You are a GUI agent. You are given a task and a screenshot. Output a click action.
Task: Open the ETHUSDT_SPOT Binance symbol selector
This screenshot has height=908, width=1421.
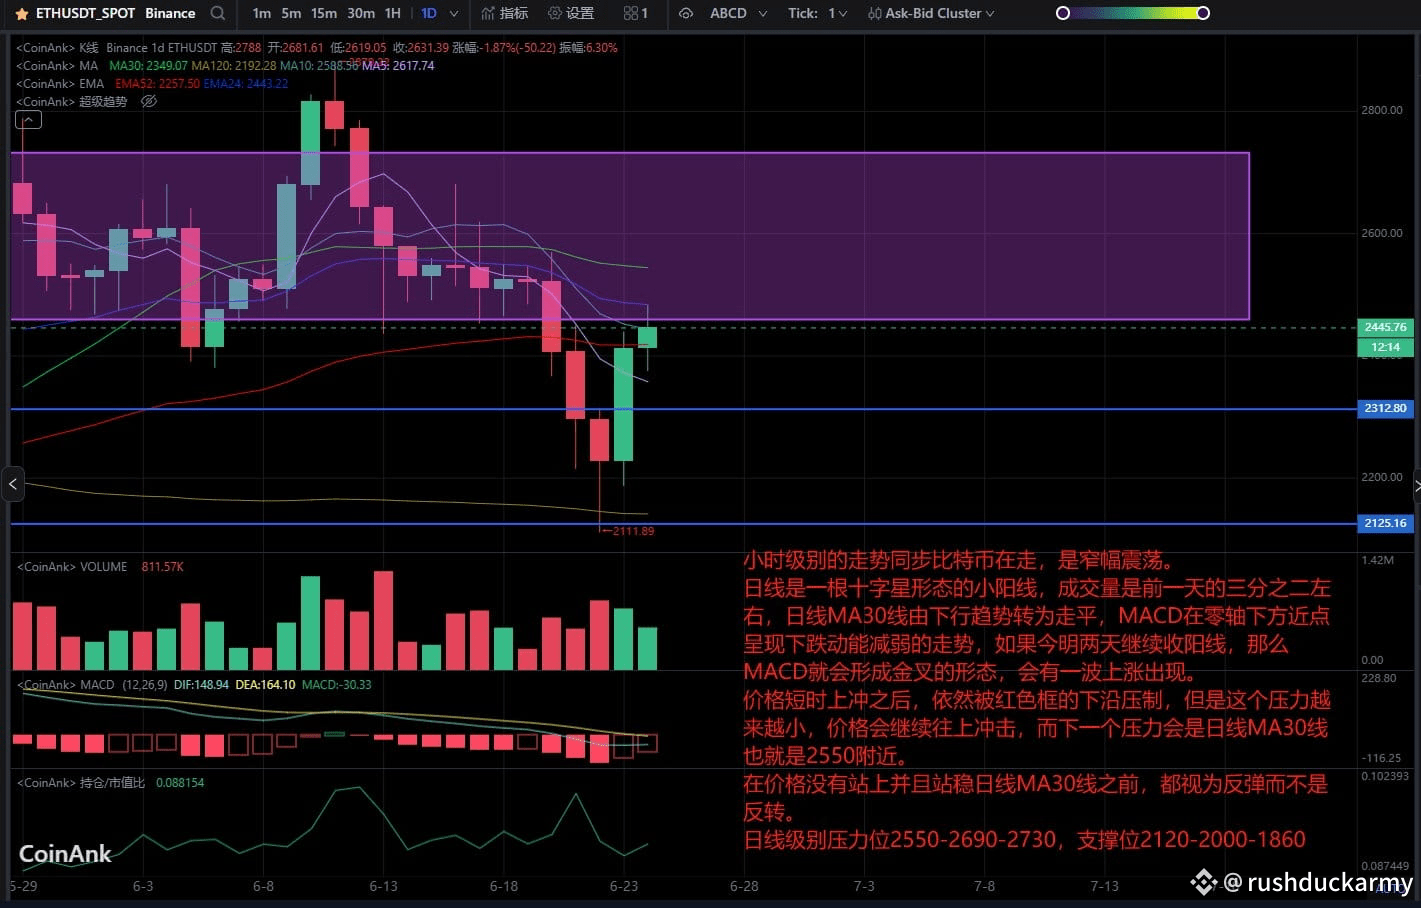115,13
